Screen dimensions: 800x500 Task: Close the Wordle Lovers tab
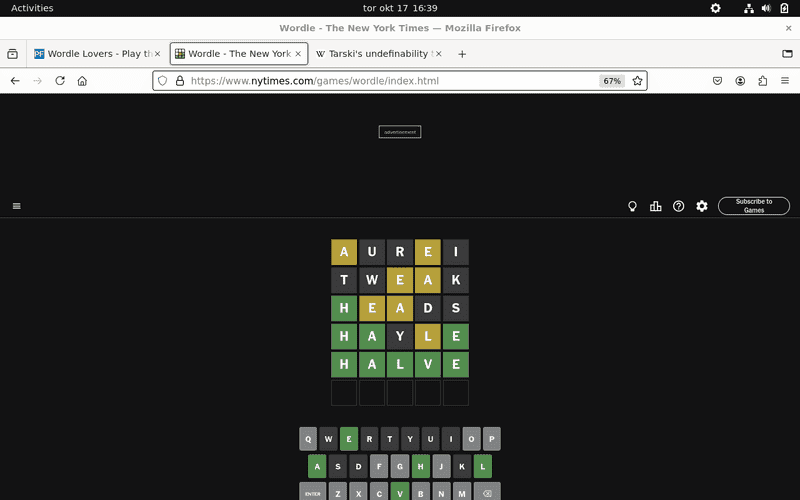(x=157, y=54)
